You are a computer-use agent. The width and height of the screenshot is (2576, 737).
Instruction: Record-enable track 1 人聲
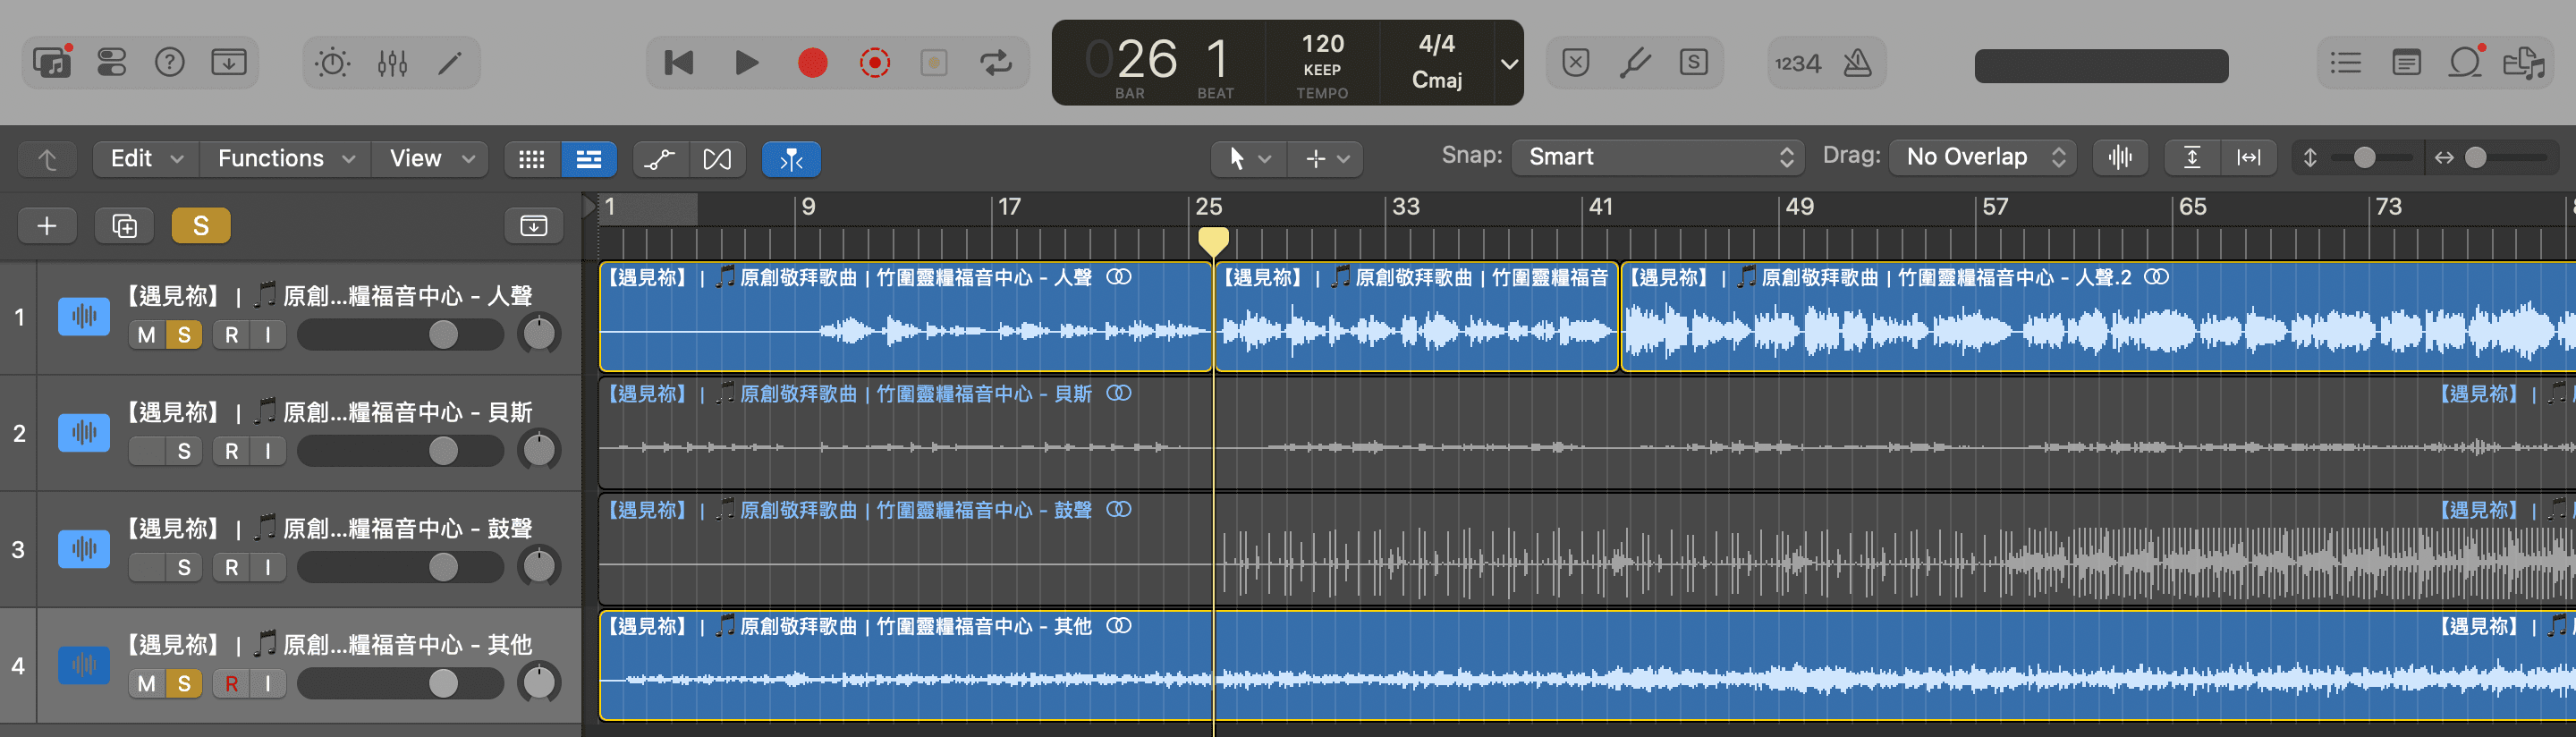click(x=231, y=335)
